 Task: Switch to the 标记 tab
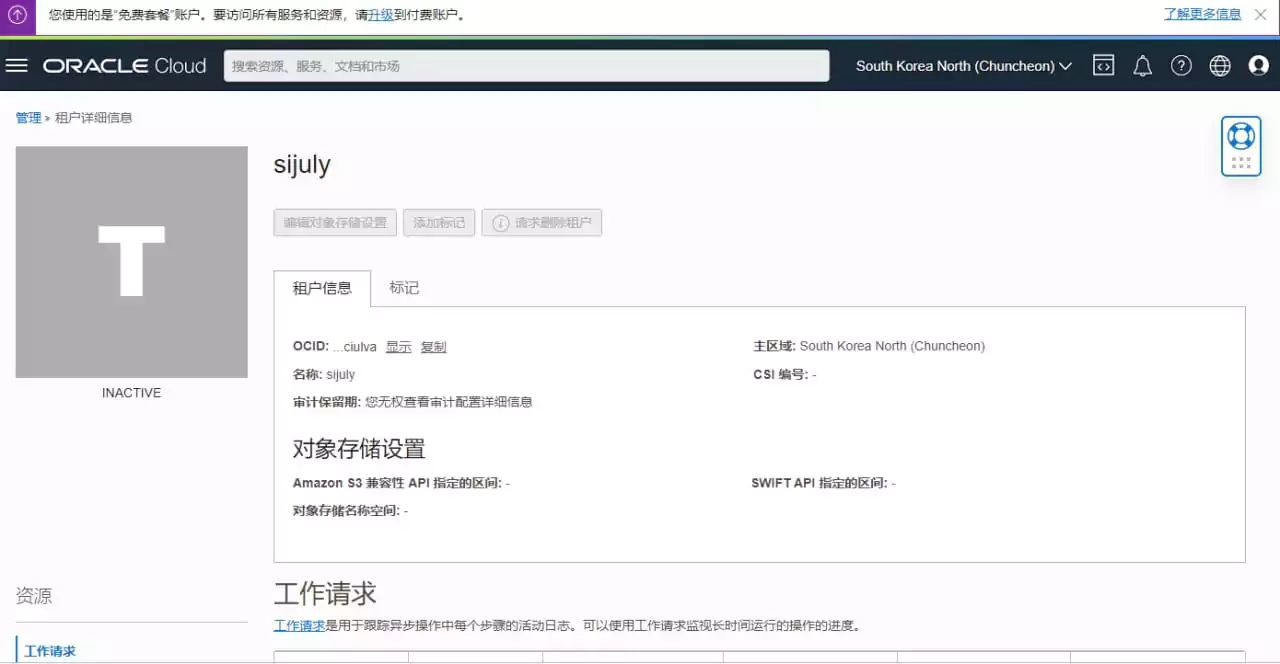[x=404, y=288]
